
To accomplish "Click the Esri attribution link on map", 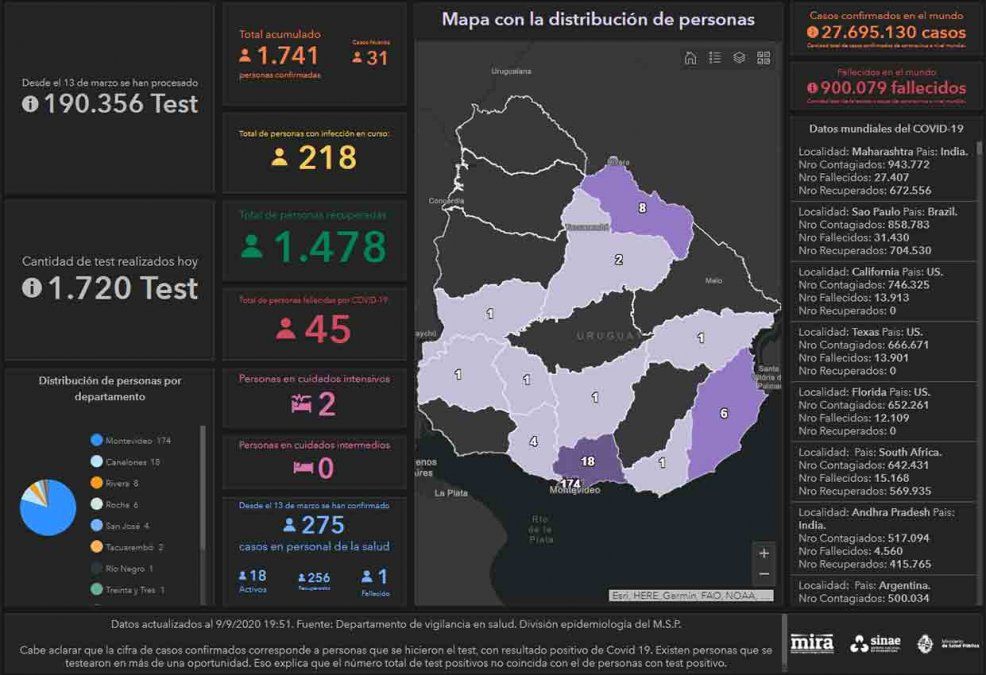I will [x=690, y=596].
